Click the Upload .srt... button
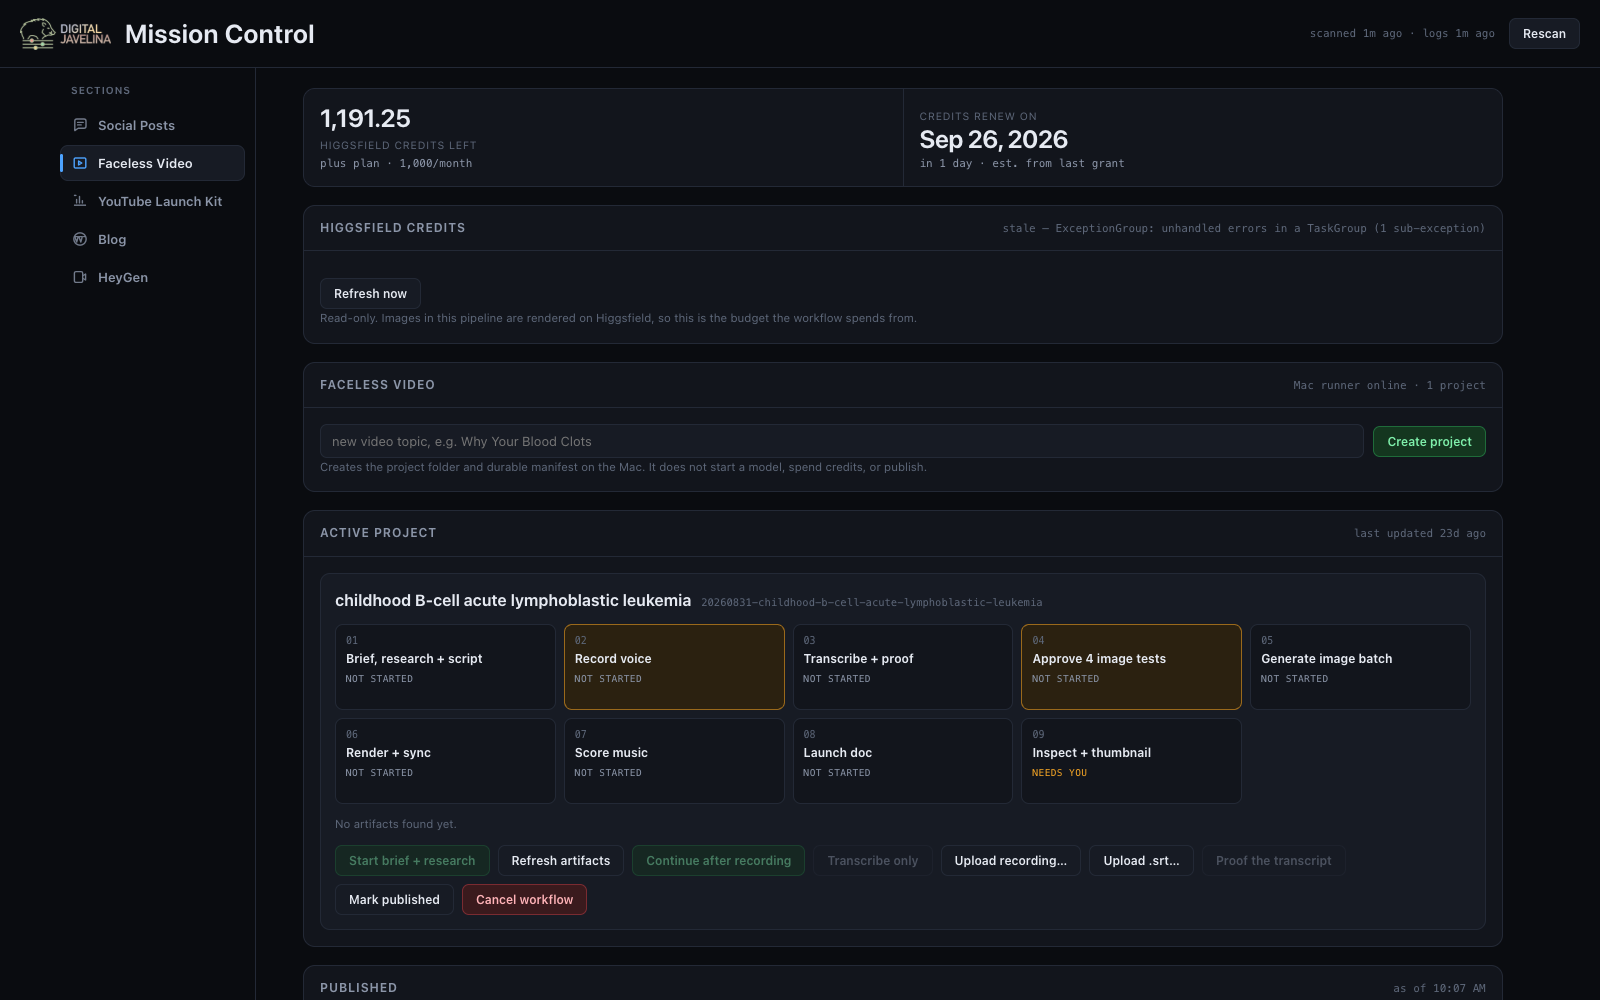 [1141, 861]
